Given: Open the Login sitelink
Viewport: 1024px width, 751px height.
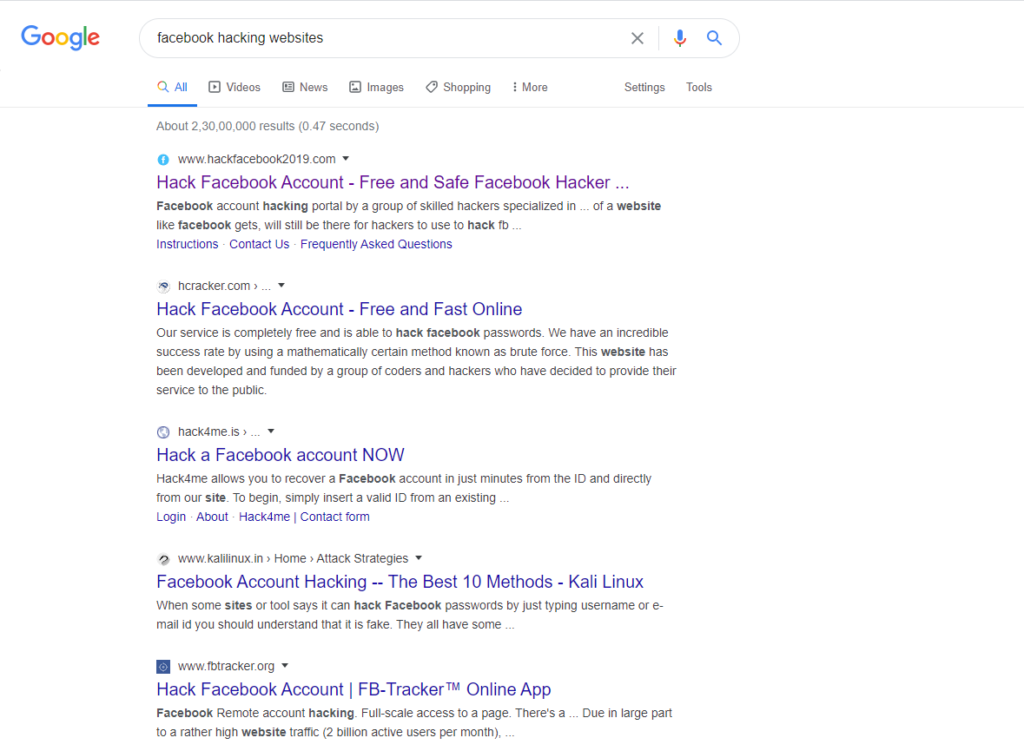Looking at the screenshot, I should [x=171, y=517].
